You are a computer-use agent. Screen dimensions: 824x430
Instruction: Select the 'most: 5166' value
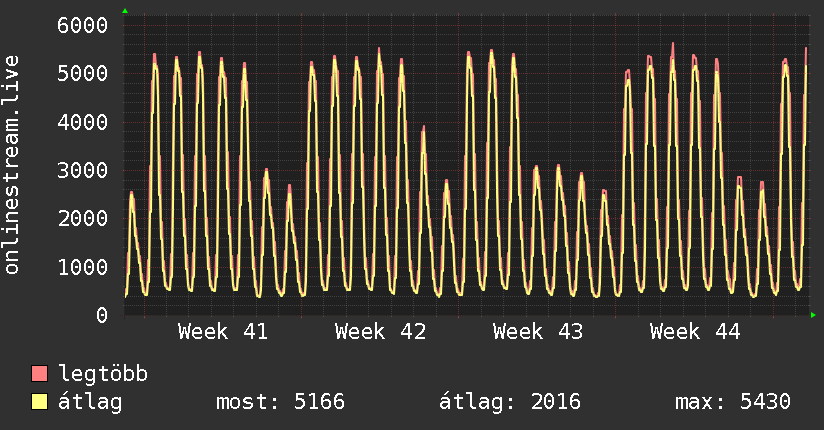(x=281, y=402)
